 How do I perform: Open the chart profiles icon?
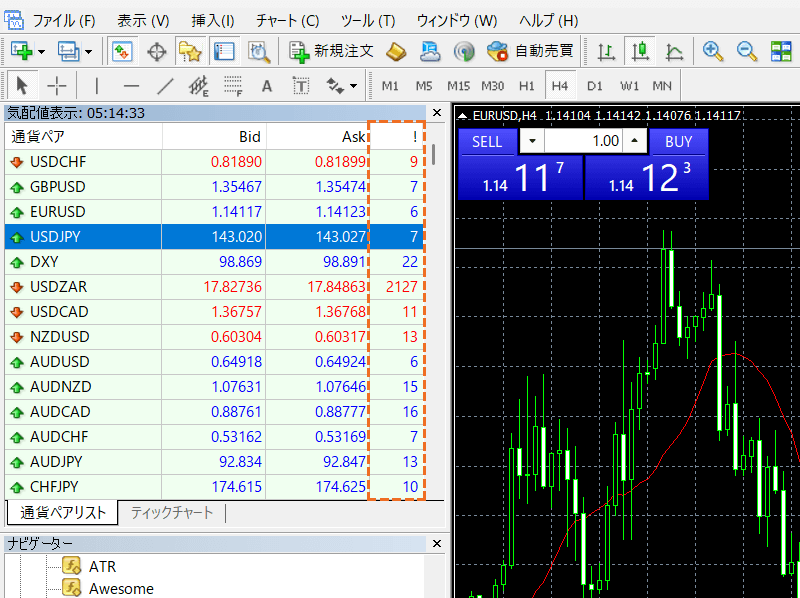pyautogui.click(x=68, y=51)
